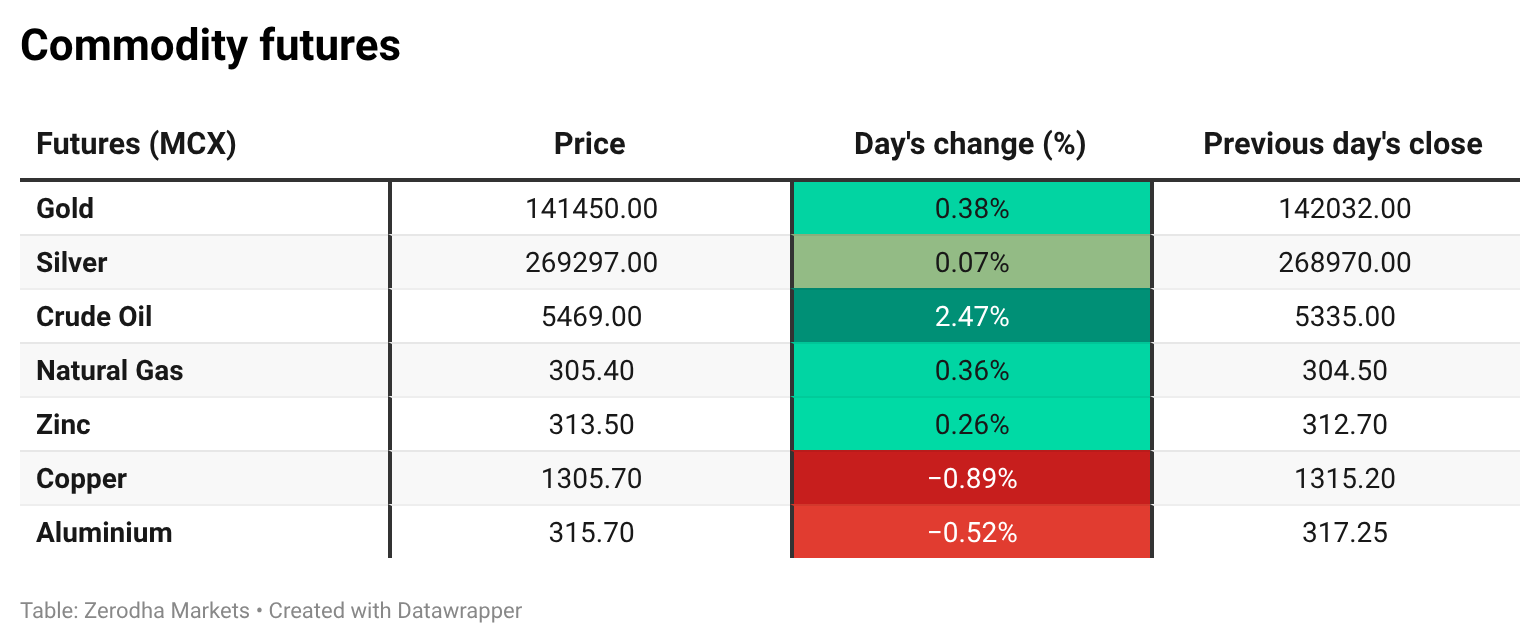Screen dimensions: 1540x644
Task: Click the Gold row label
Action: tap(65, 209)
